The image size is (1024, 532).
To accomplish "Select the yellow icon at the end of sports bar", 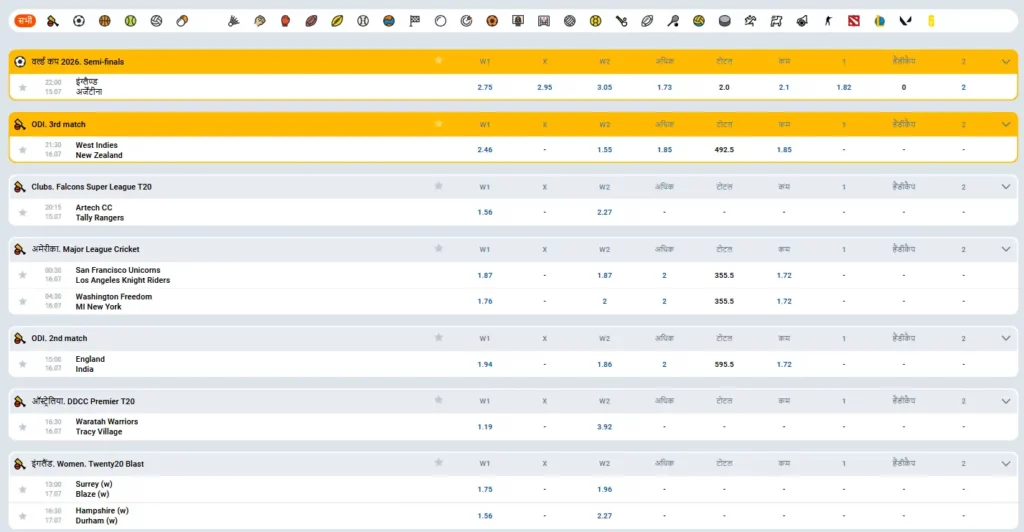I will click(931, 21).
